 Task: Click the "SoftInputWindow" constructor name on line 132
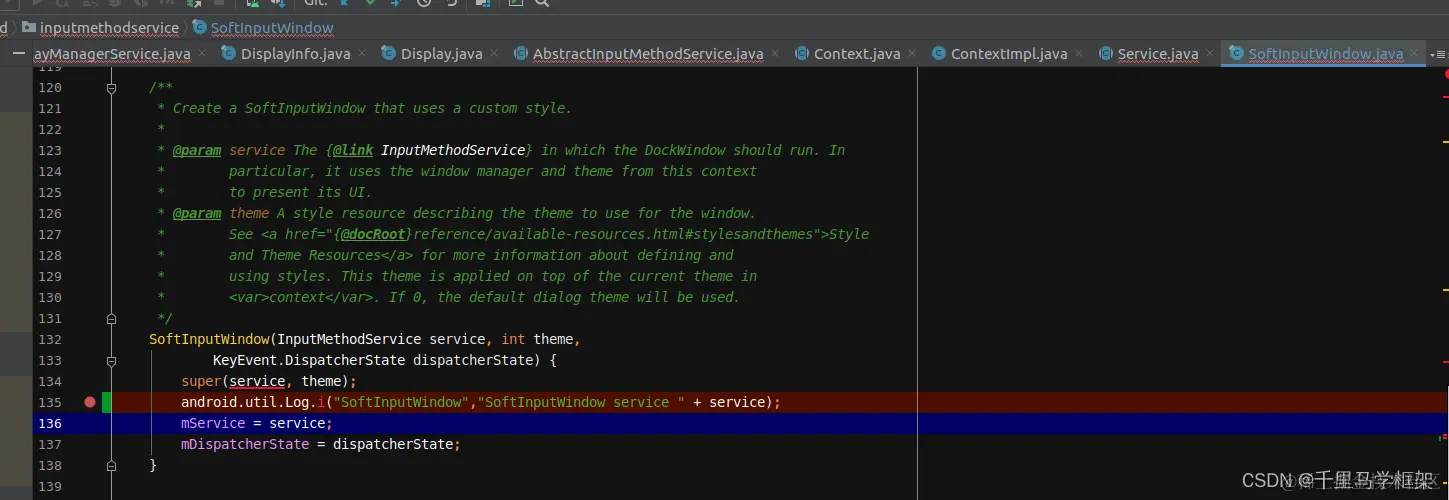click(x=209, y=339)
